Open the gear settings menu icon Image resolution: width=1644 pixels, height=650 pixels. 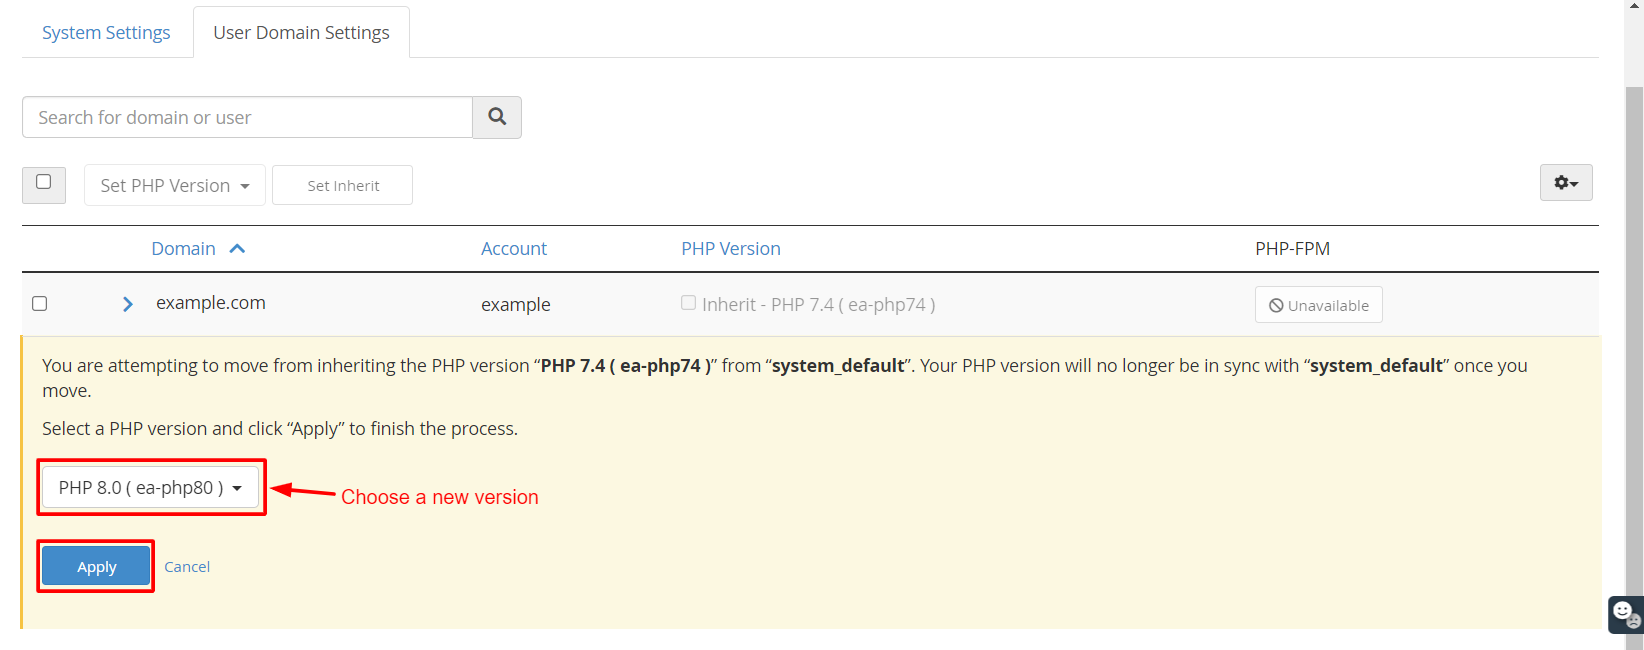pyautogui.click(x=1566, y=183)
